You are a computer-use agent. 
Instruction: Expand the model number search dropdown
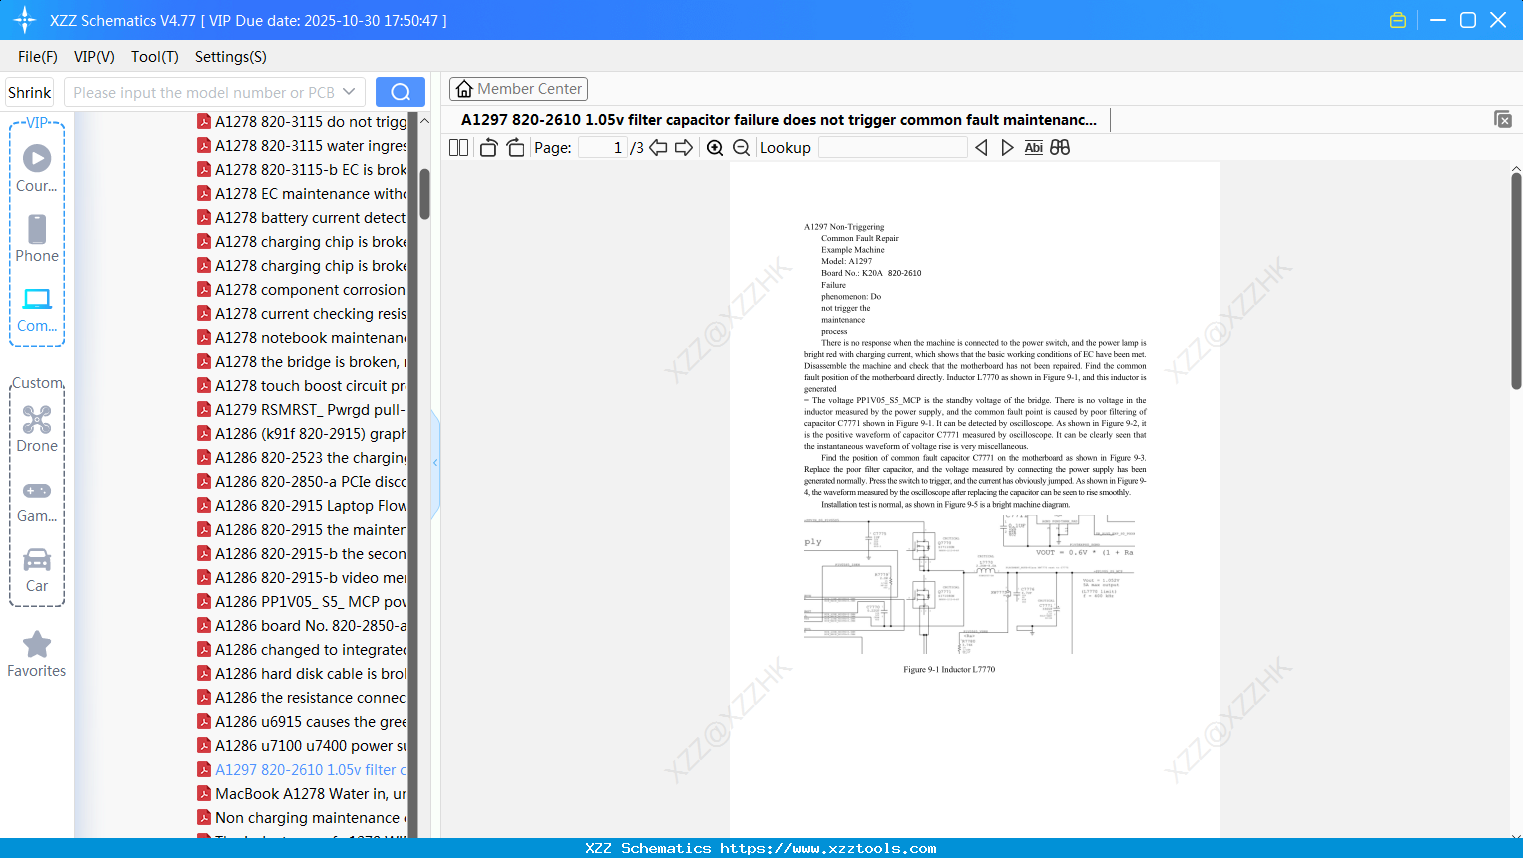click(349, 92)
